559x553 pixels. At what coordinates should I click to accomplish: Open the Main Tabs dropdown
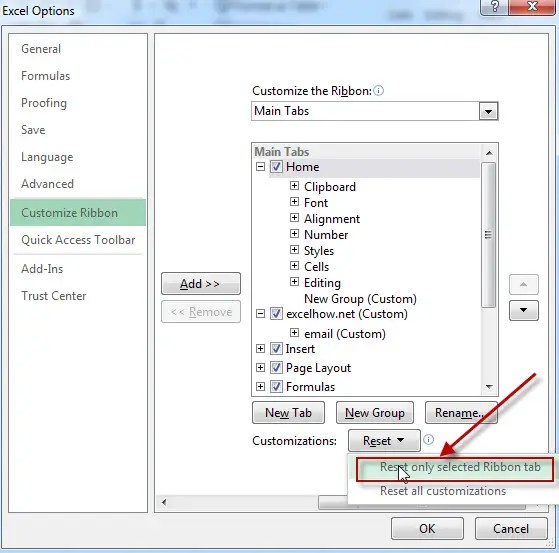[x=488, y=111]
